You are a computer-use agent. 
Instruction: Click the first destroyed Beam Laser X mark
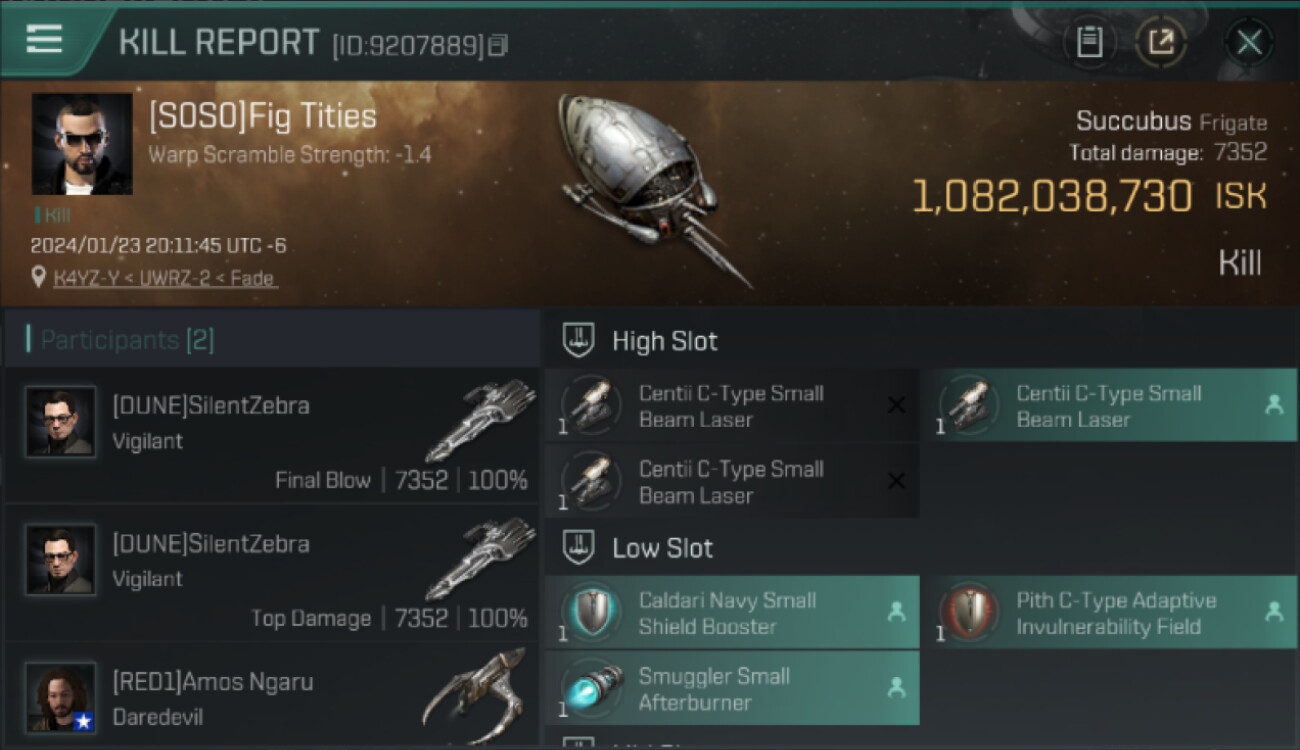[x=896, y=405]
